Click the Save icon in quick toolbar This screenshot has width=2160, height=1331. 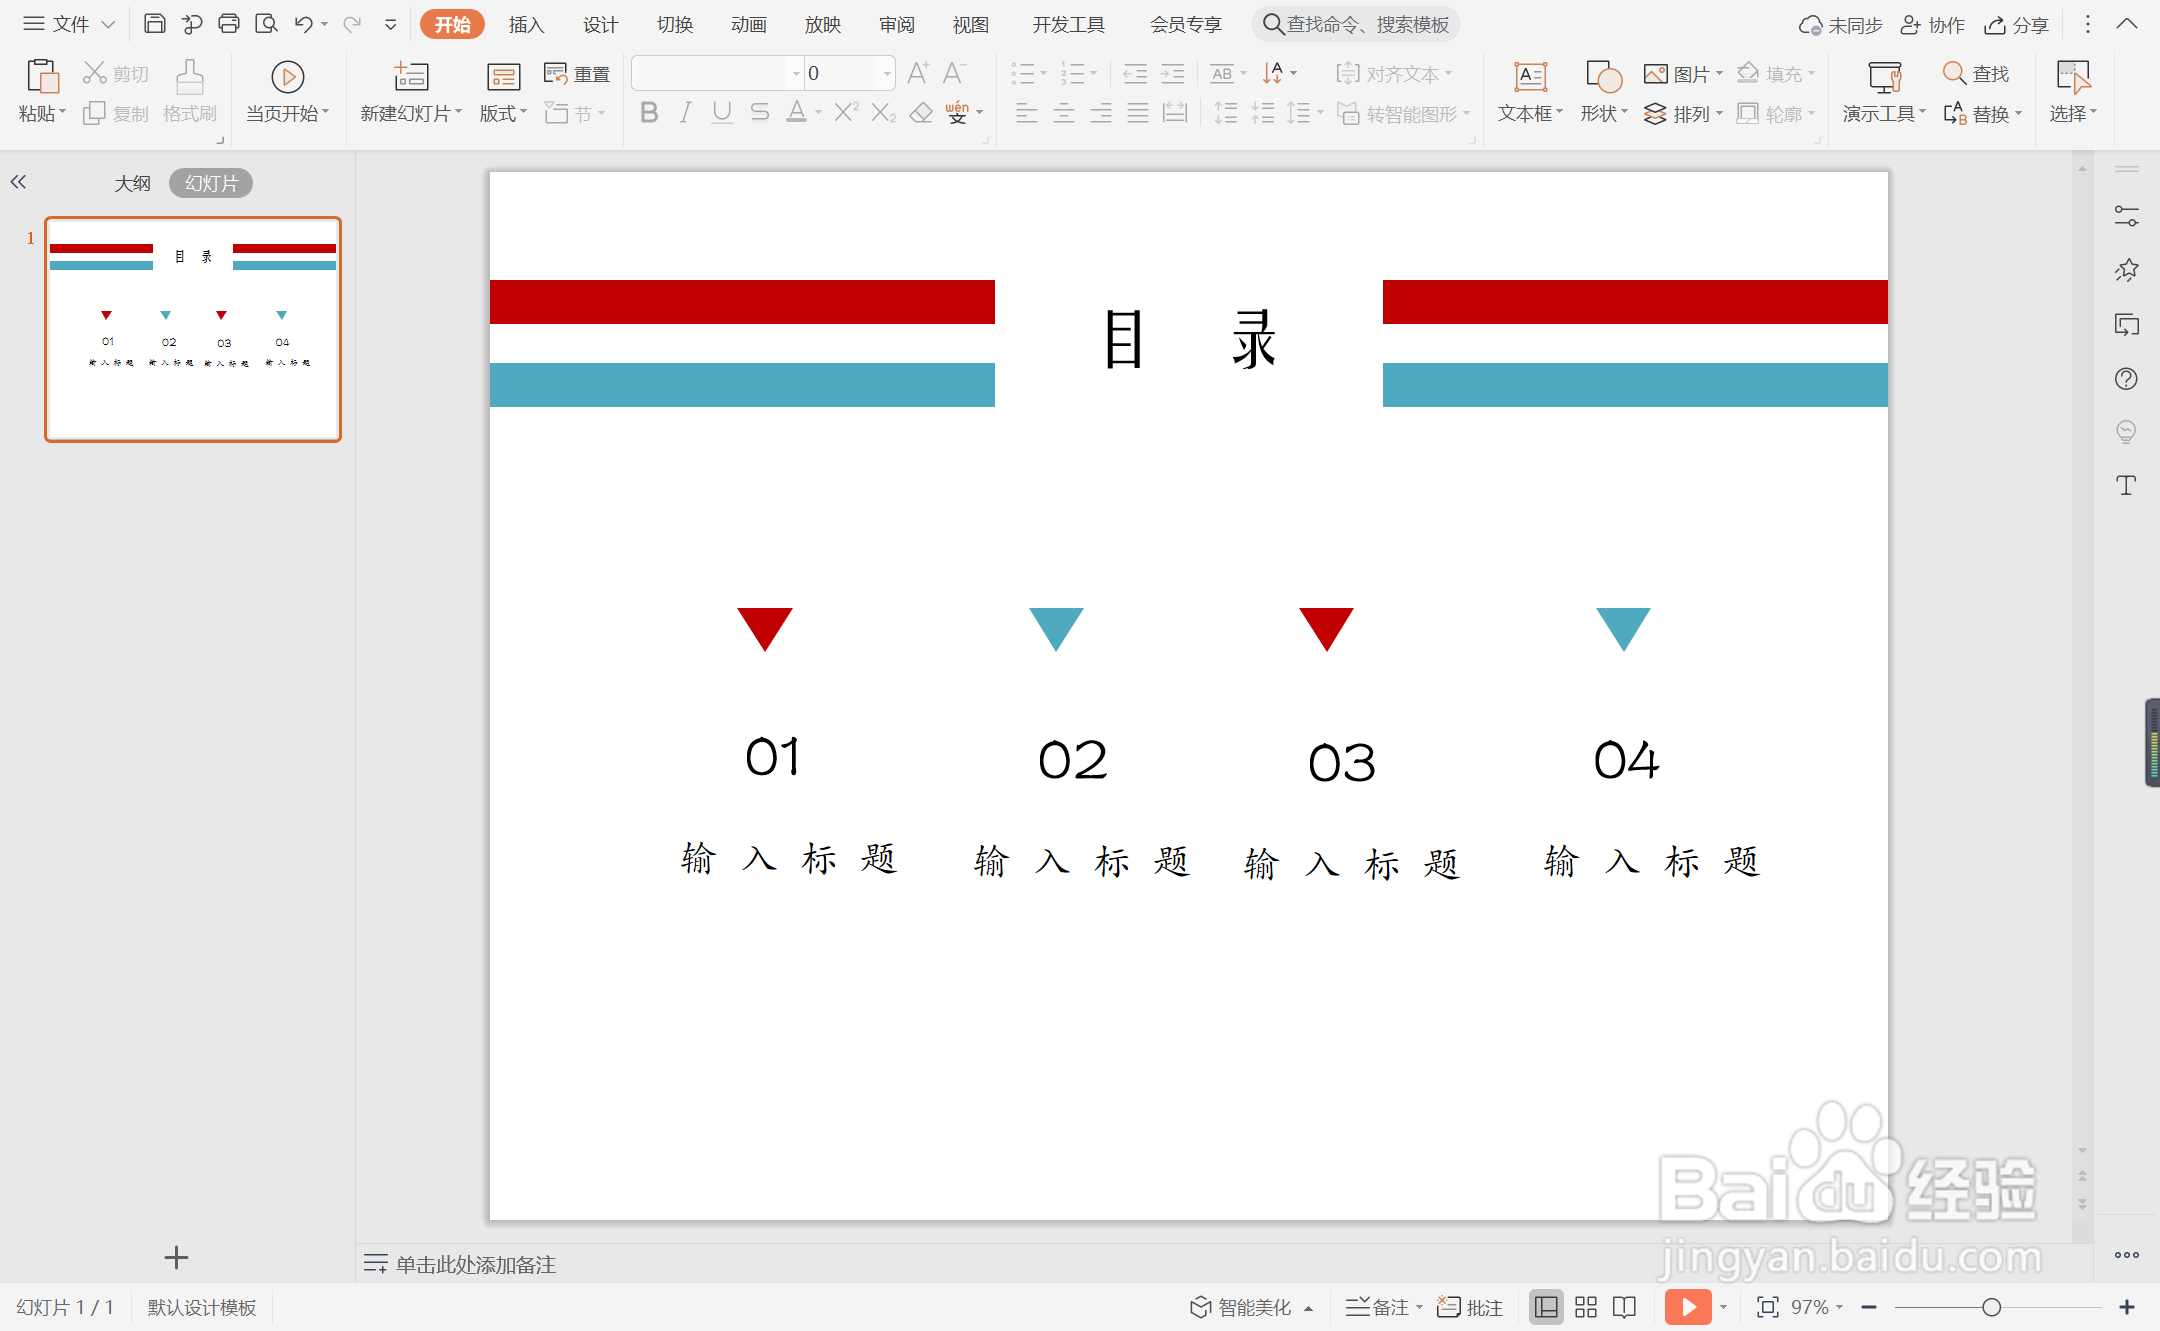click(x=154, y=23)
